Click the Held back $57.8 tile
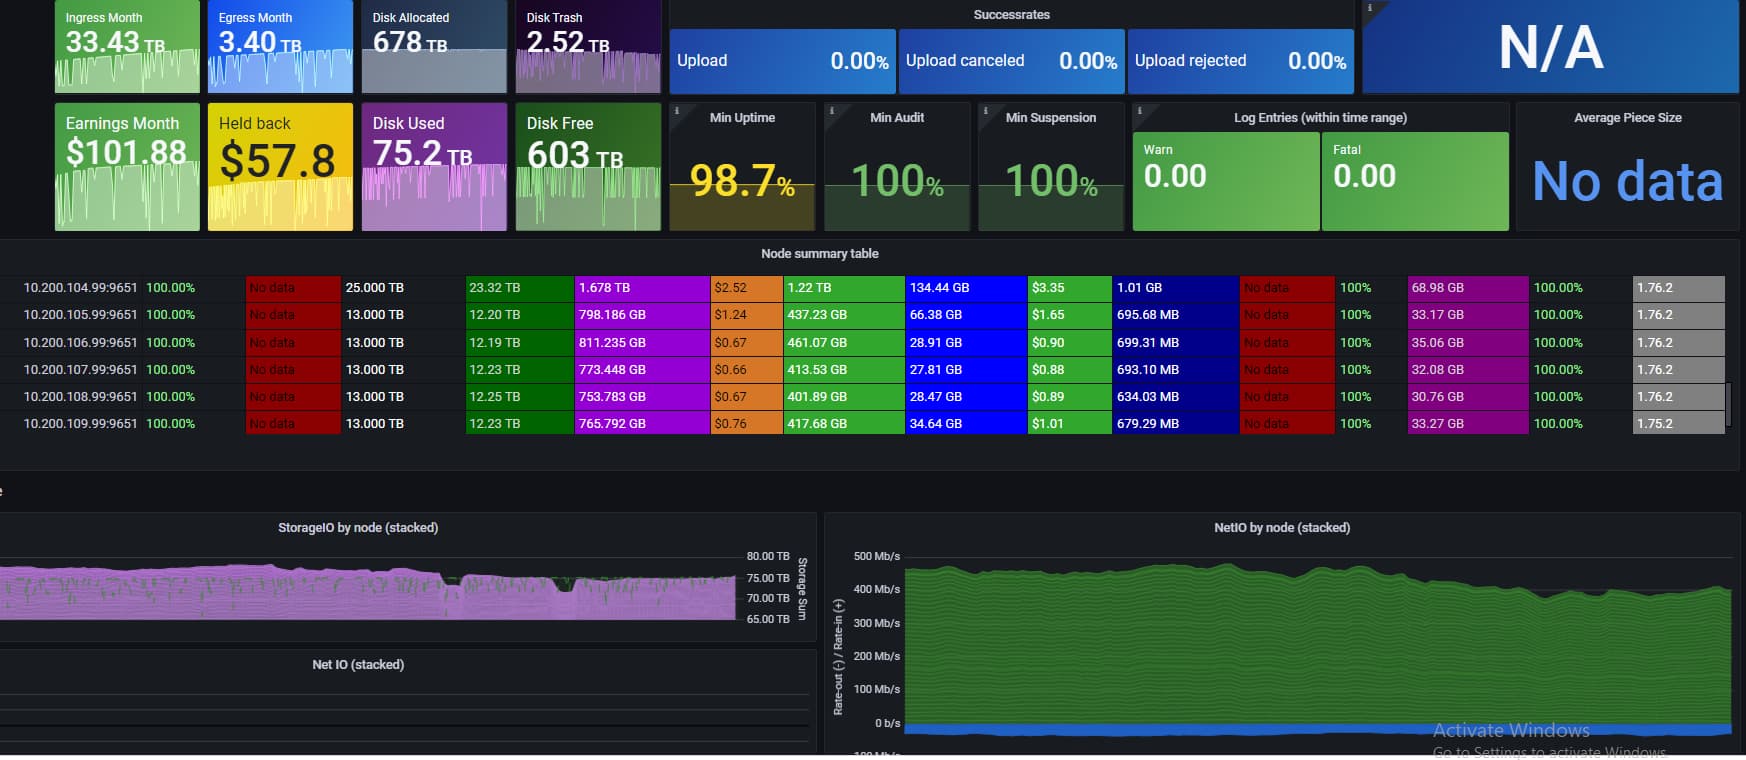 (280, 167)
